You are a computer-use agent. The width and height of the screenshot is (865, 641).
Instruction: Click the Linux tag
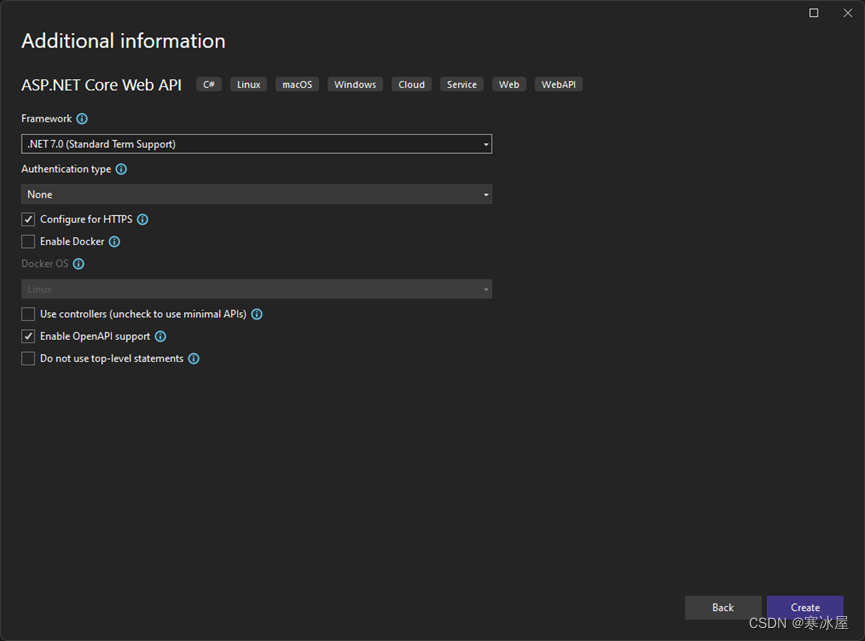click(248, 84)
